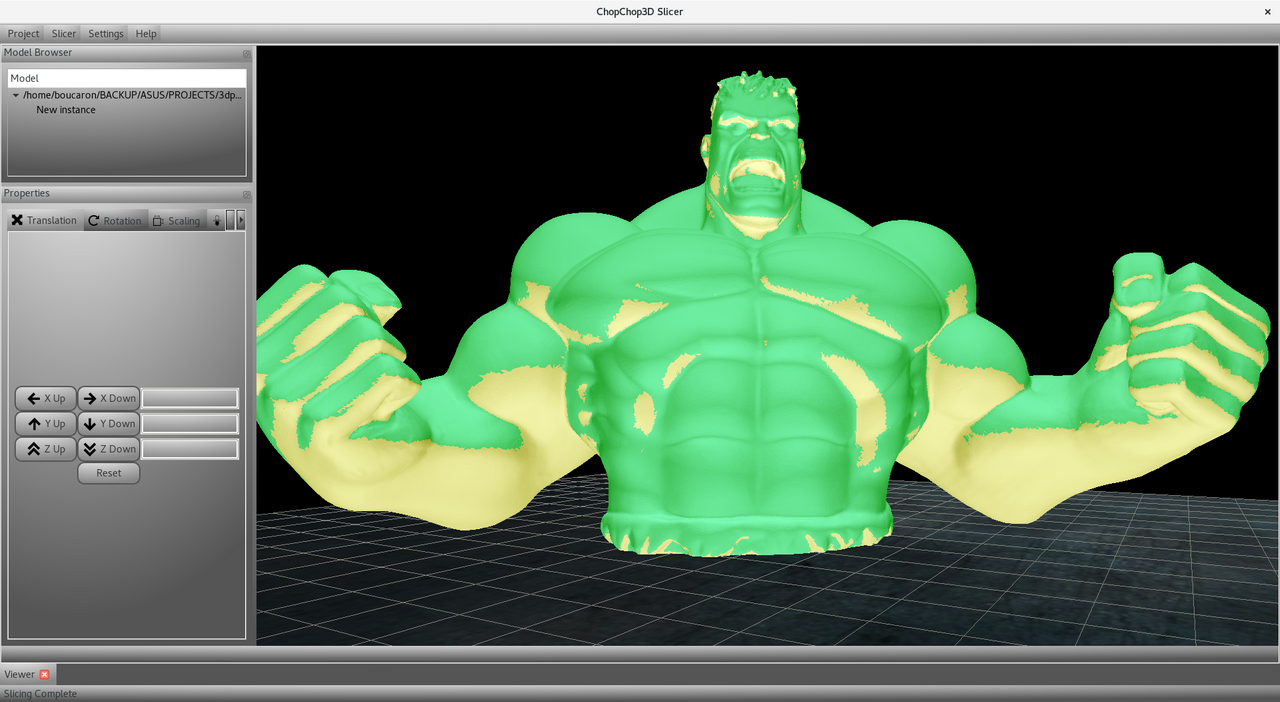1280x702 pixels.
Task: Close the Viewer tab
Action: tap(45, 674)
